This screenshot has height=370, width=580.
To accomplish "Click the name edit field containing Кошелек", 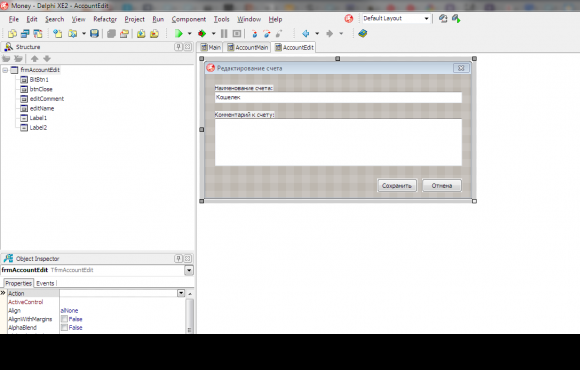I will click(x=338, y=97).
